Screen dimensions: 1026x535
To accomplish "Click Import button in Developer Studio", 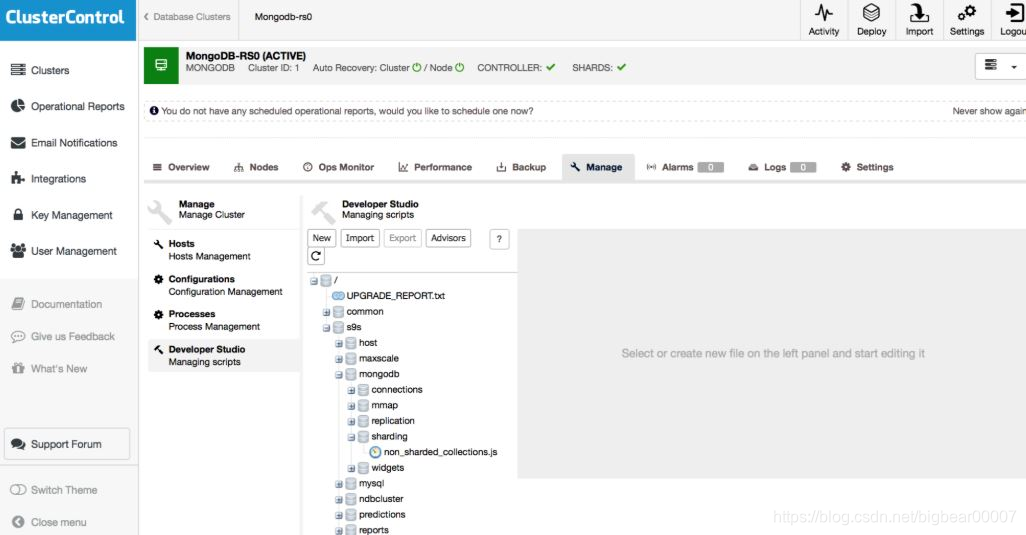I will (x=359, y=238).
